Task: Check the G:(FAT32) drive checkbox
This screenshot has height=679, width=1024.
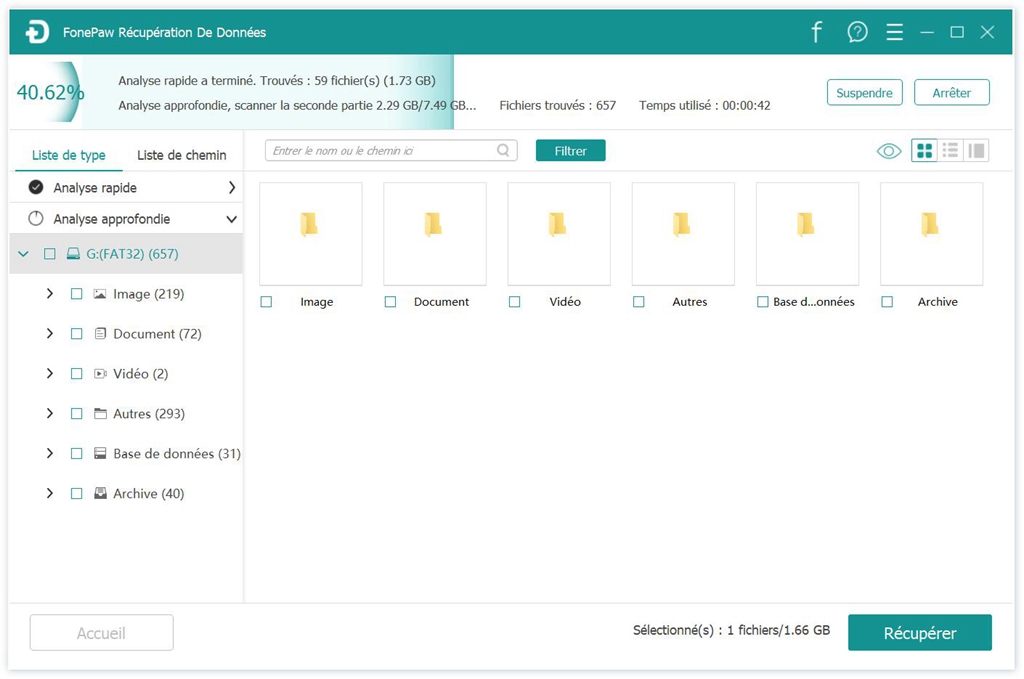Action: pos(50,253)
